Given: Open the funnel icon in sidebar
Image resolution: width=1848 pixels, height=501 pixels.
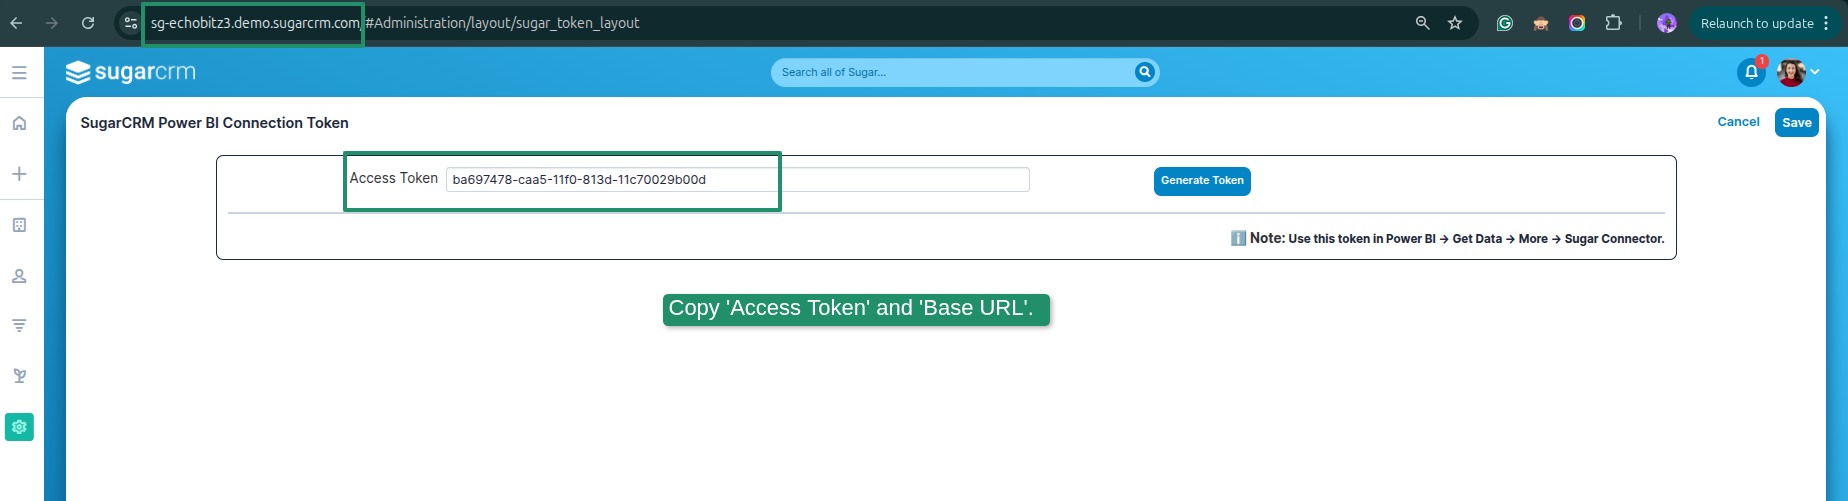Looking at the screenshot, I should click(19, 326).
